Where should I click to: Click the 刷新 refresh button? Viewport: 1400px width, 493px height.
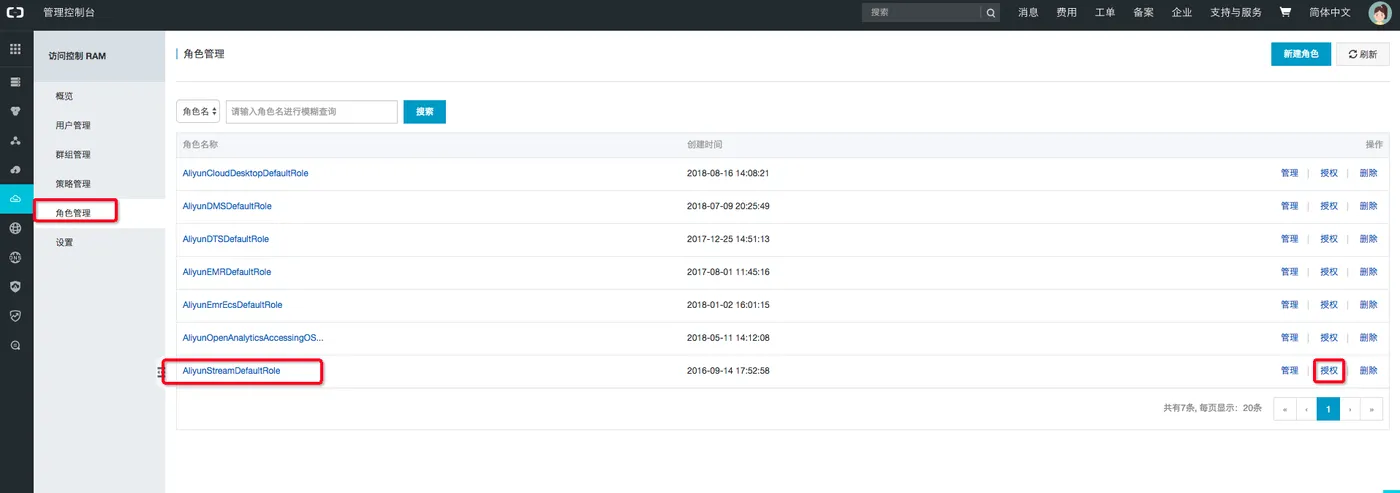tap(1363, 54)
